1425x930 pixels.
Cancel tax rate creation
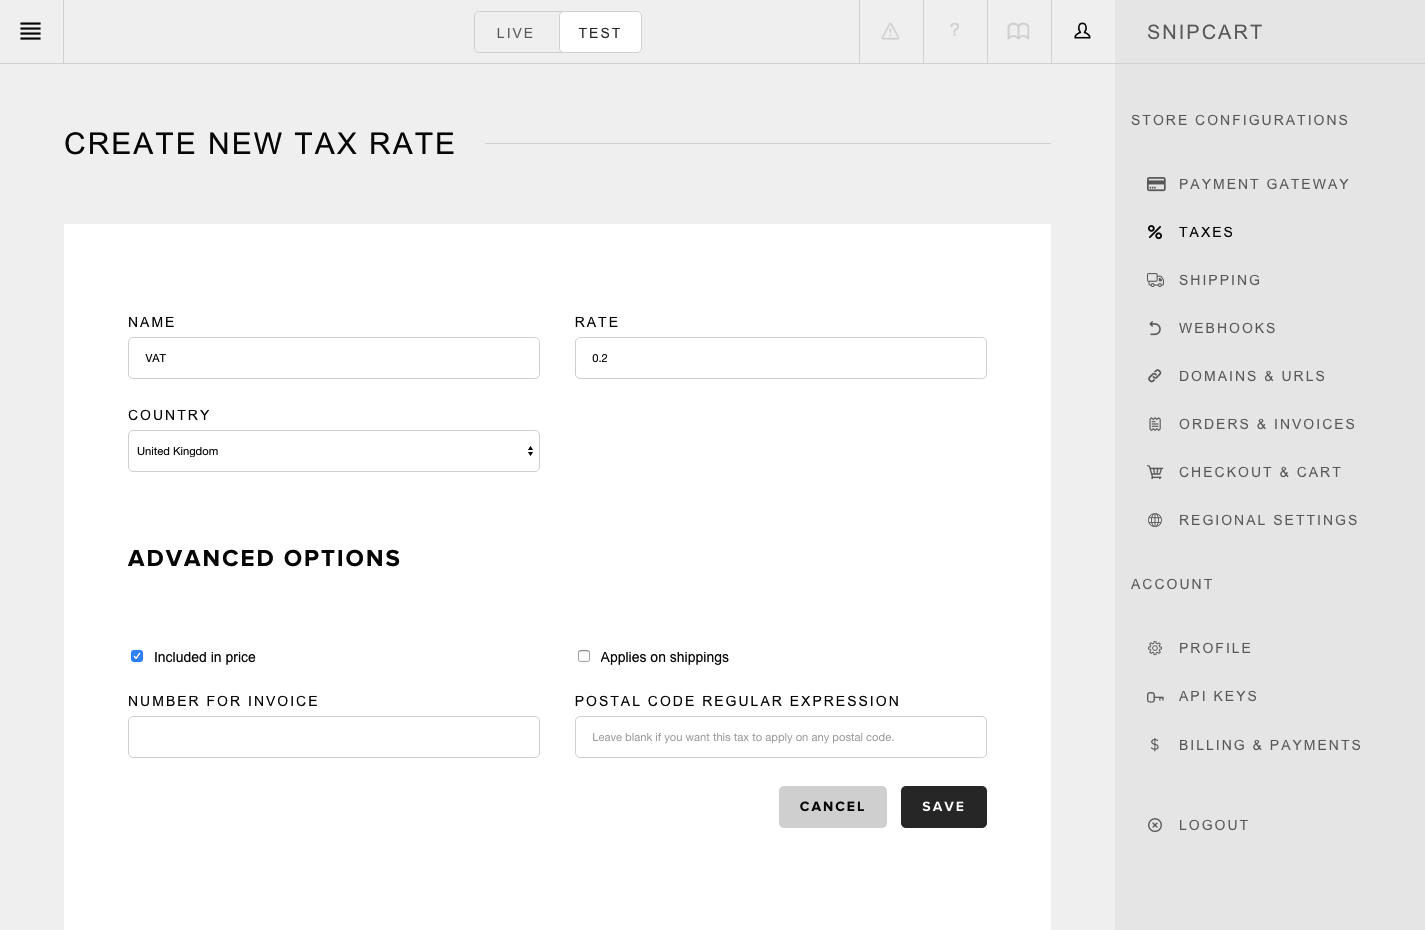833,807
